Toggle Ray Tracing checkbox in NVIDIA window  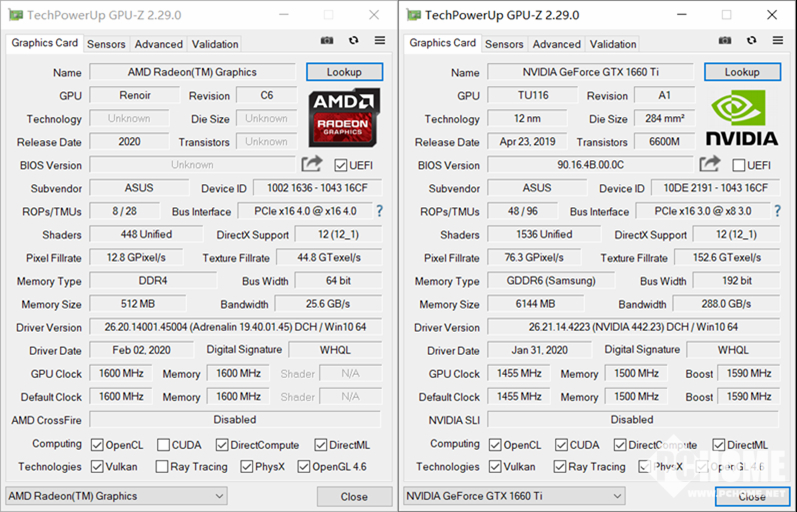(x=560, y=467)
